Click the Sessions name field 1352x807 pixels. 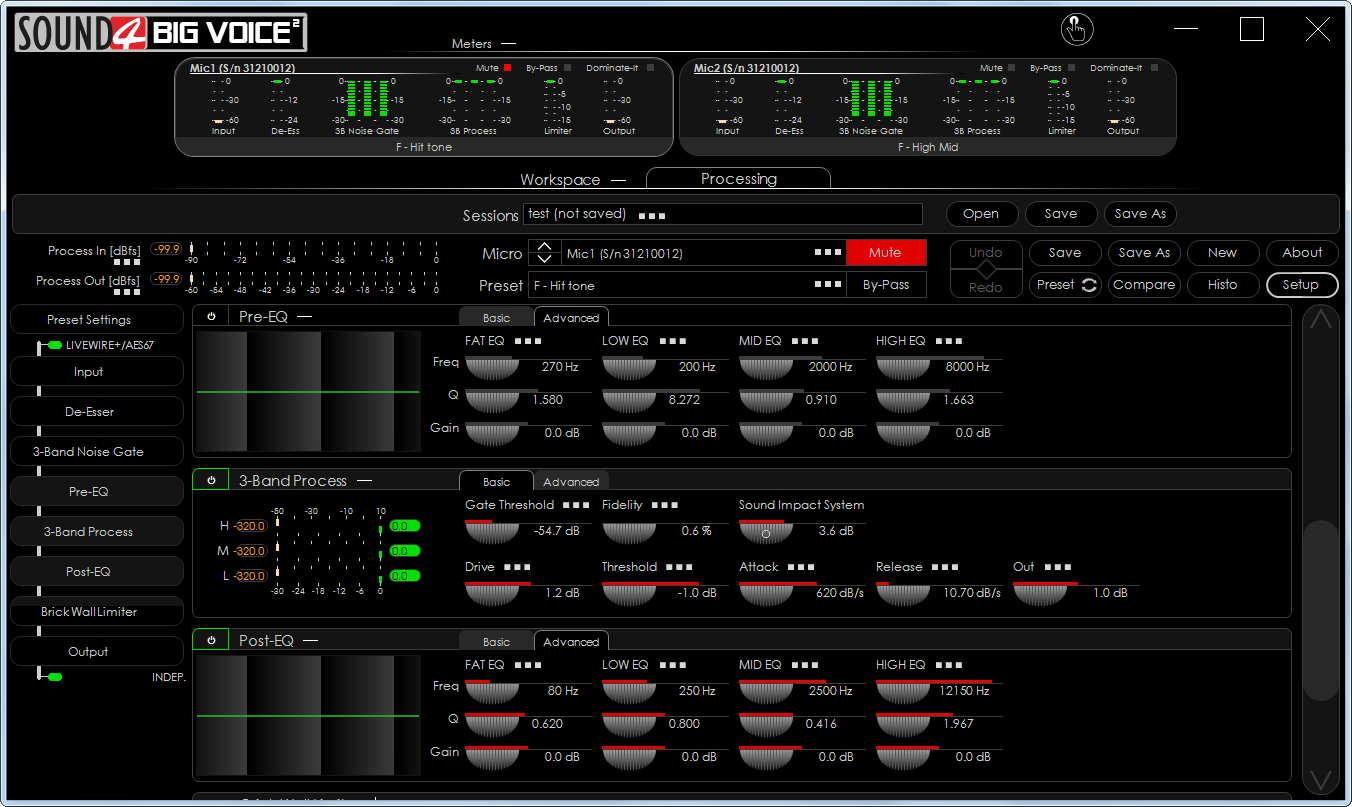point(723,214)
